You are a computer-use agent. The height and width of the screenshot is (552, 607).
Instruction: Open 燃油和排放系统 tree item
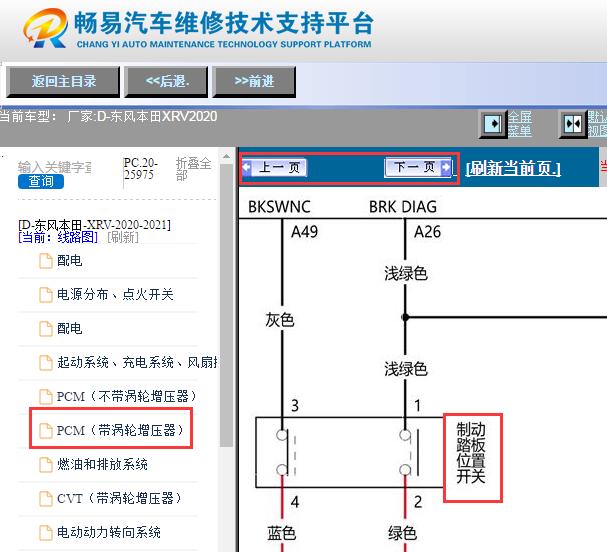click(x=102, y=464)
